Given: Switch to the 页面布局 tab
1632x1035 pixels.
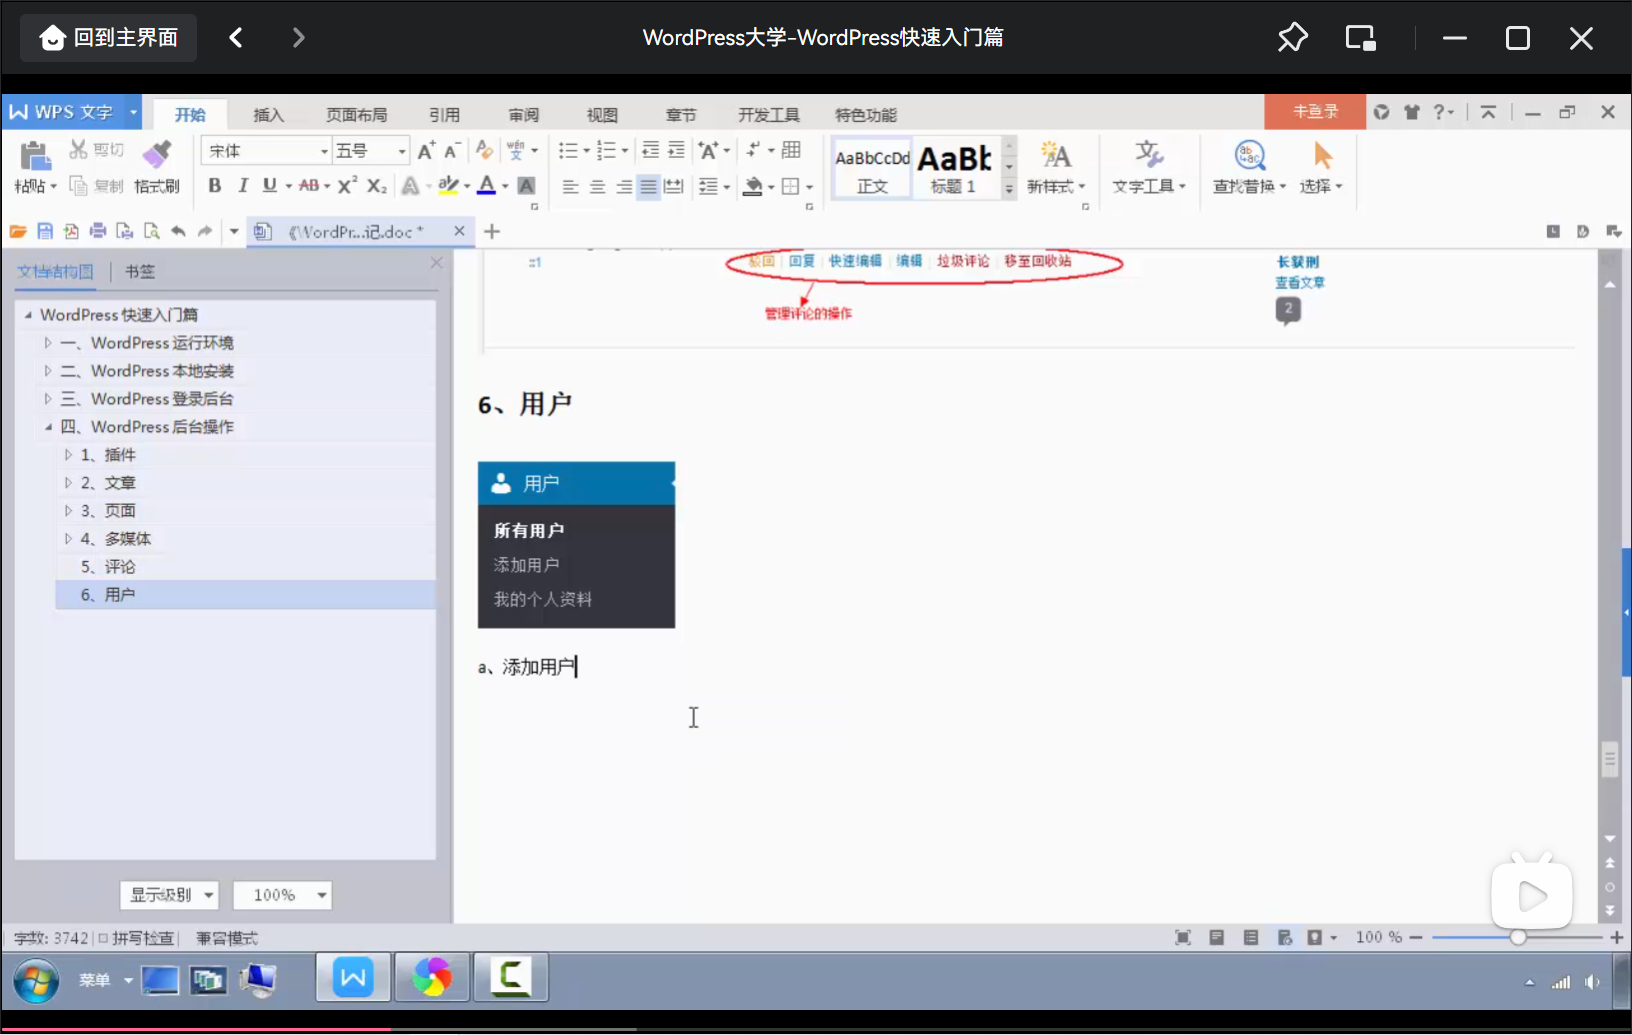Looking at the screenshot, I should [357, 115].
